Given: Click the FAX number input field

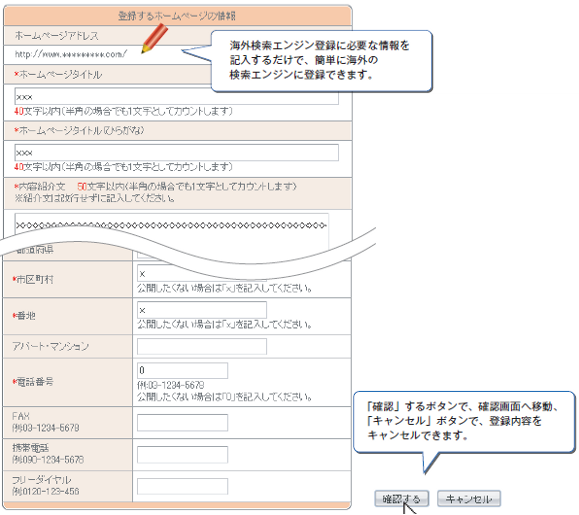Looking at the screenshot, I should point(182,422).
